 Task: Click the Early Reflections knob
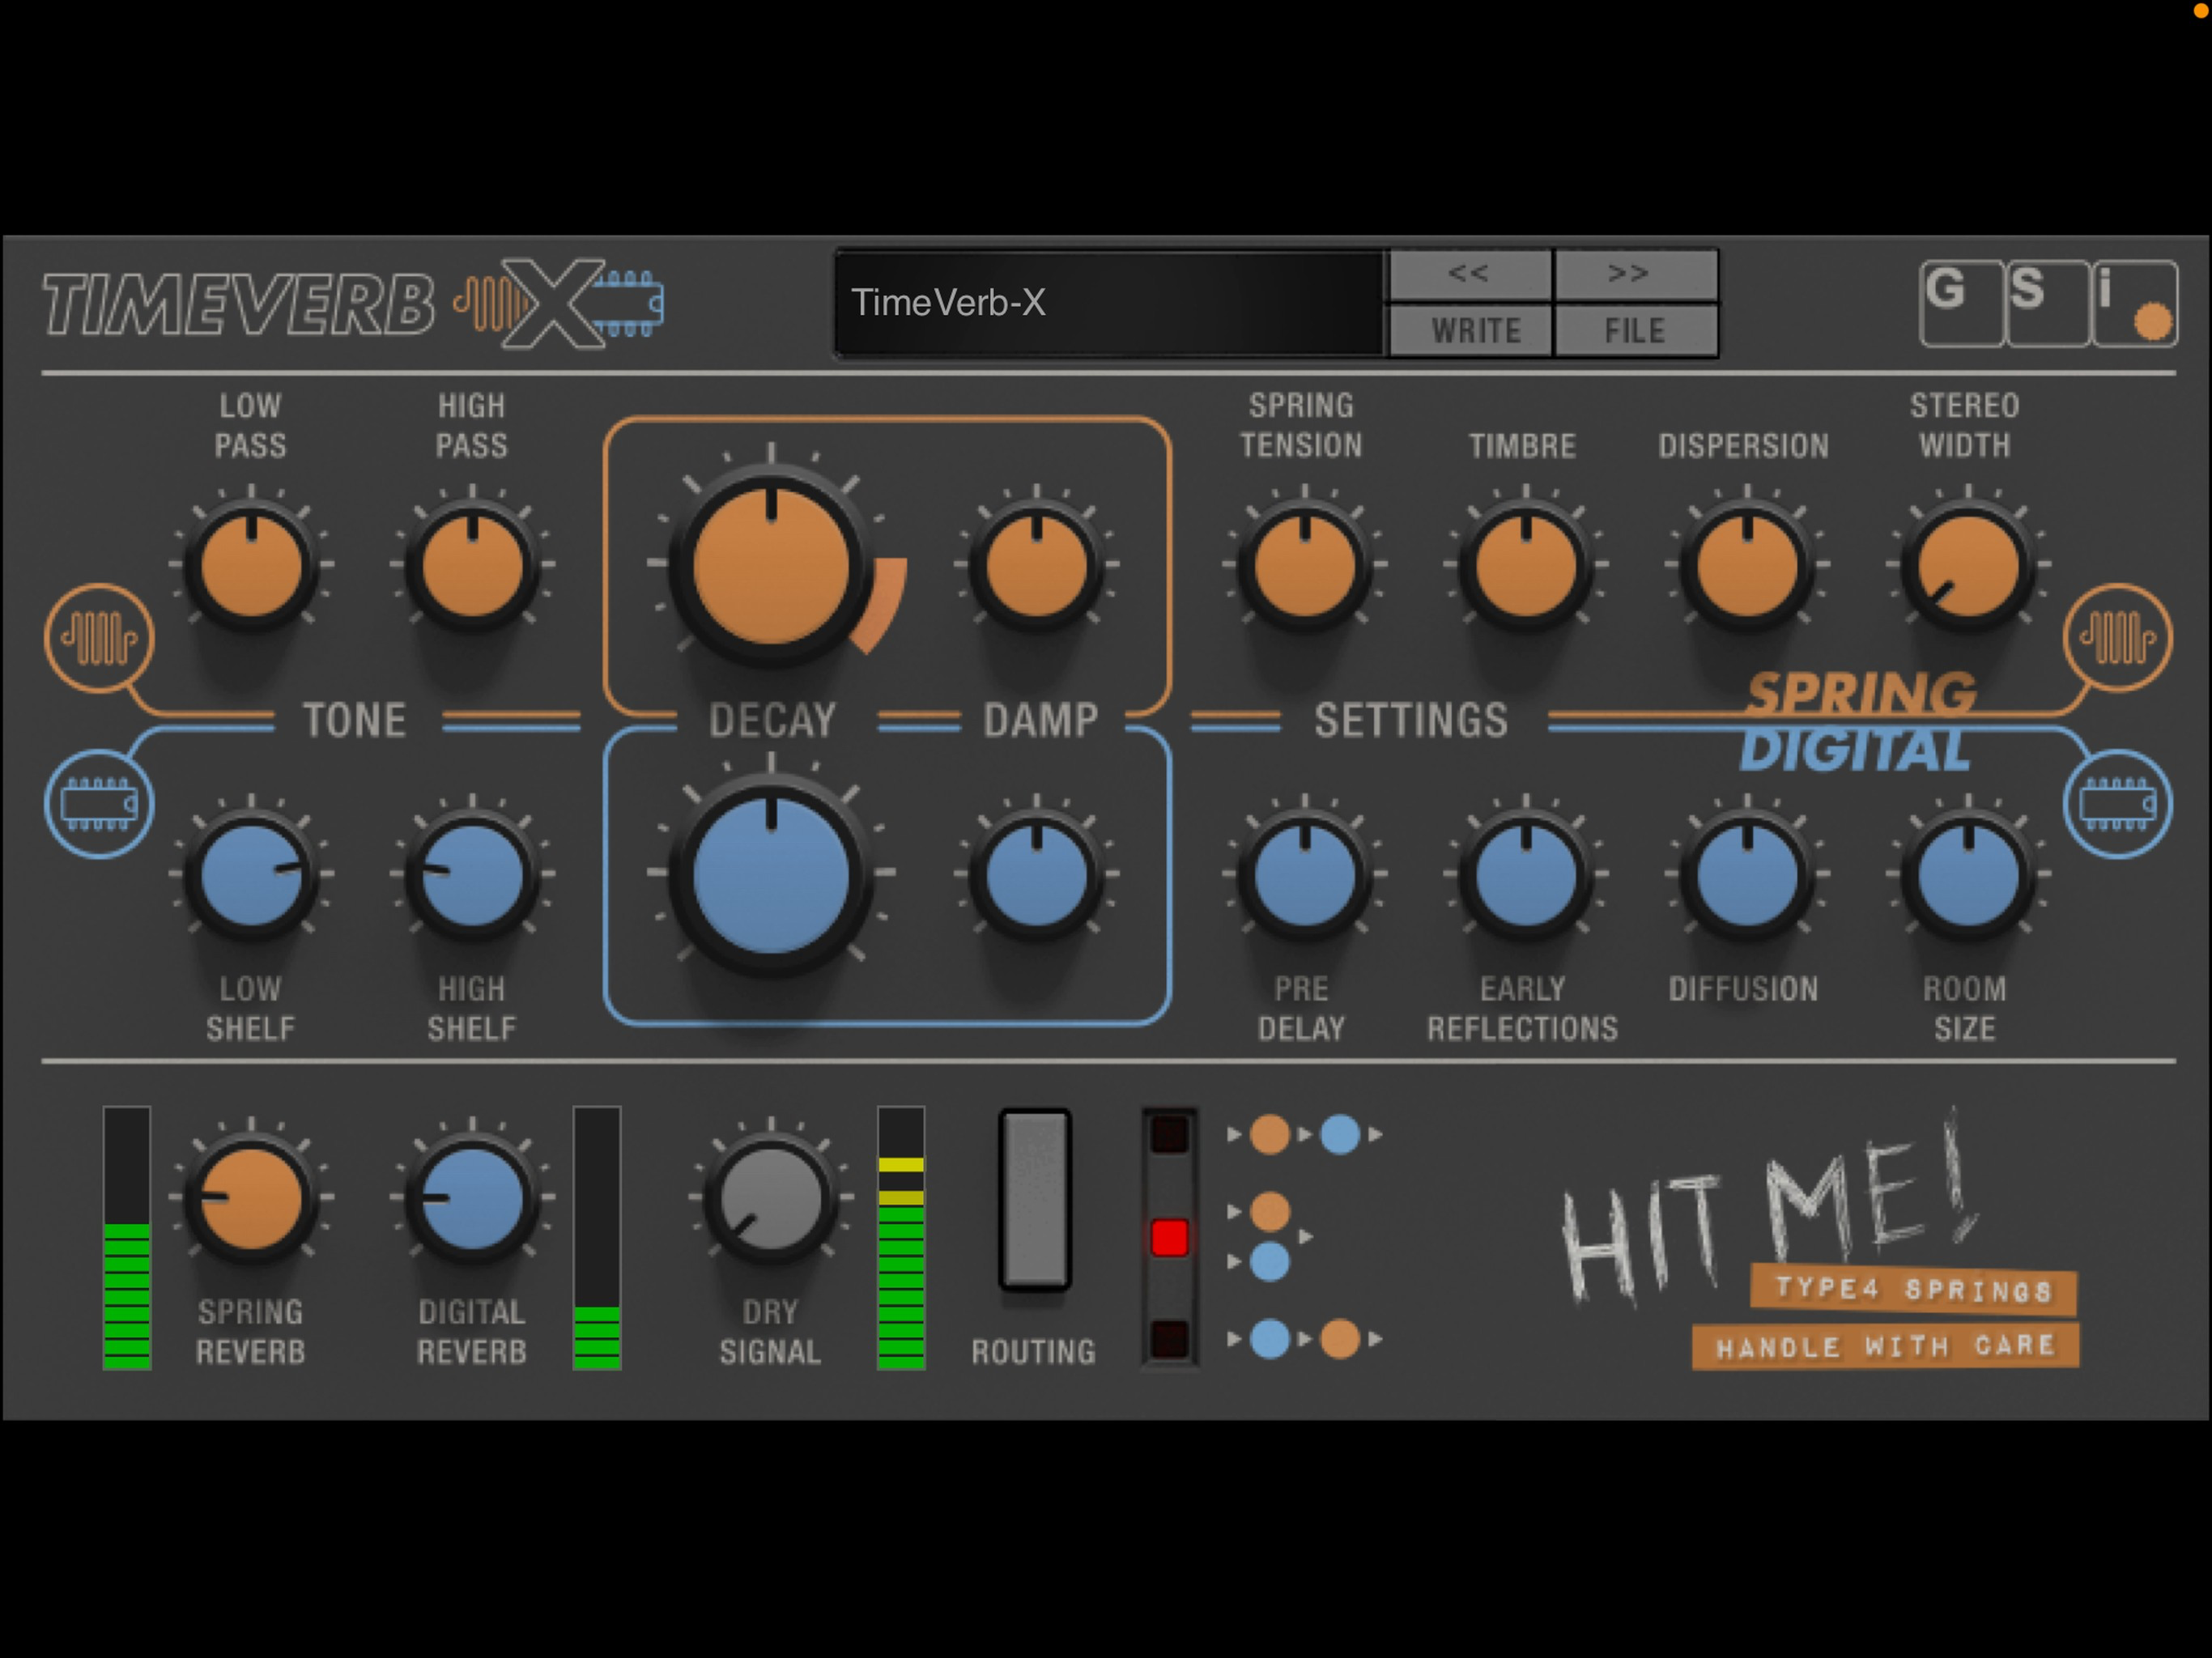point(1526,876)
